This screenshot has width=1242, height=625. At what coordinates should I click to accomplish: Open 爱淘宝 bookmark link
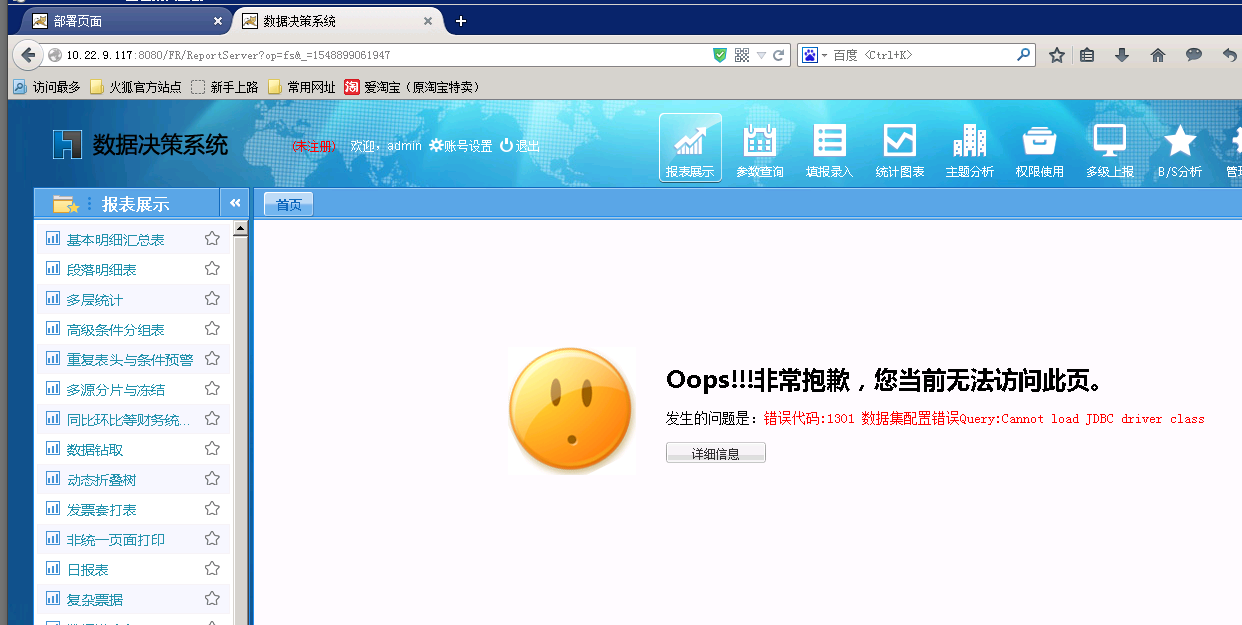(412, 87)
